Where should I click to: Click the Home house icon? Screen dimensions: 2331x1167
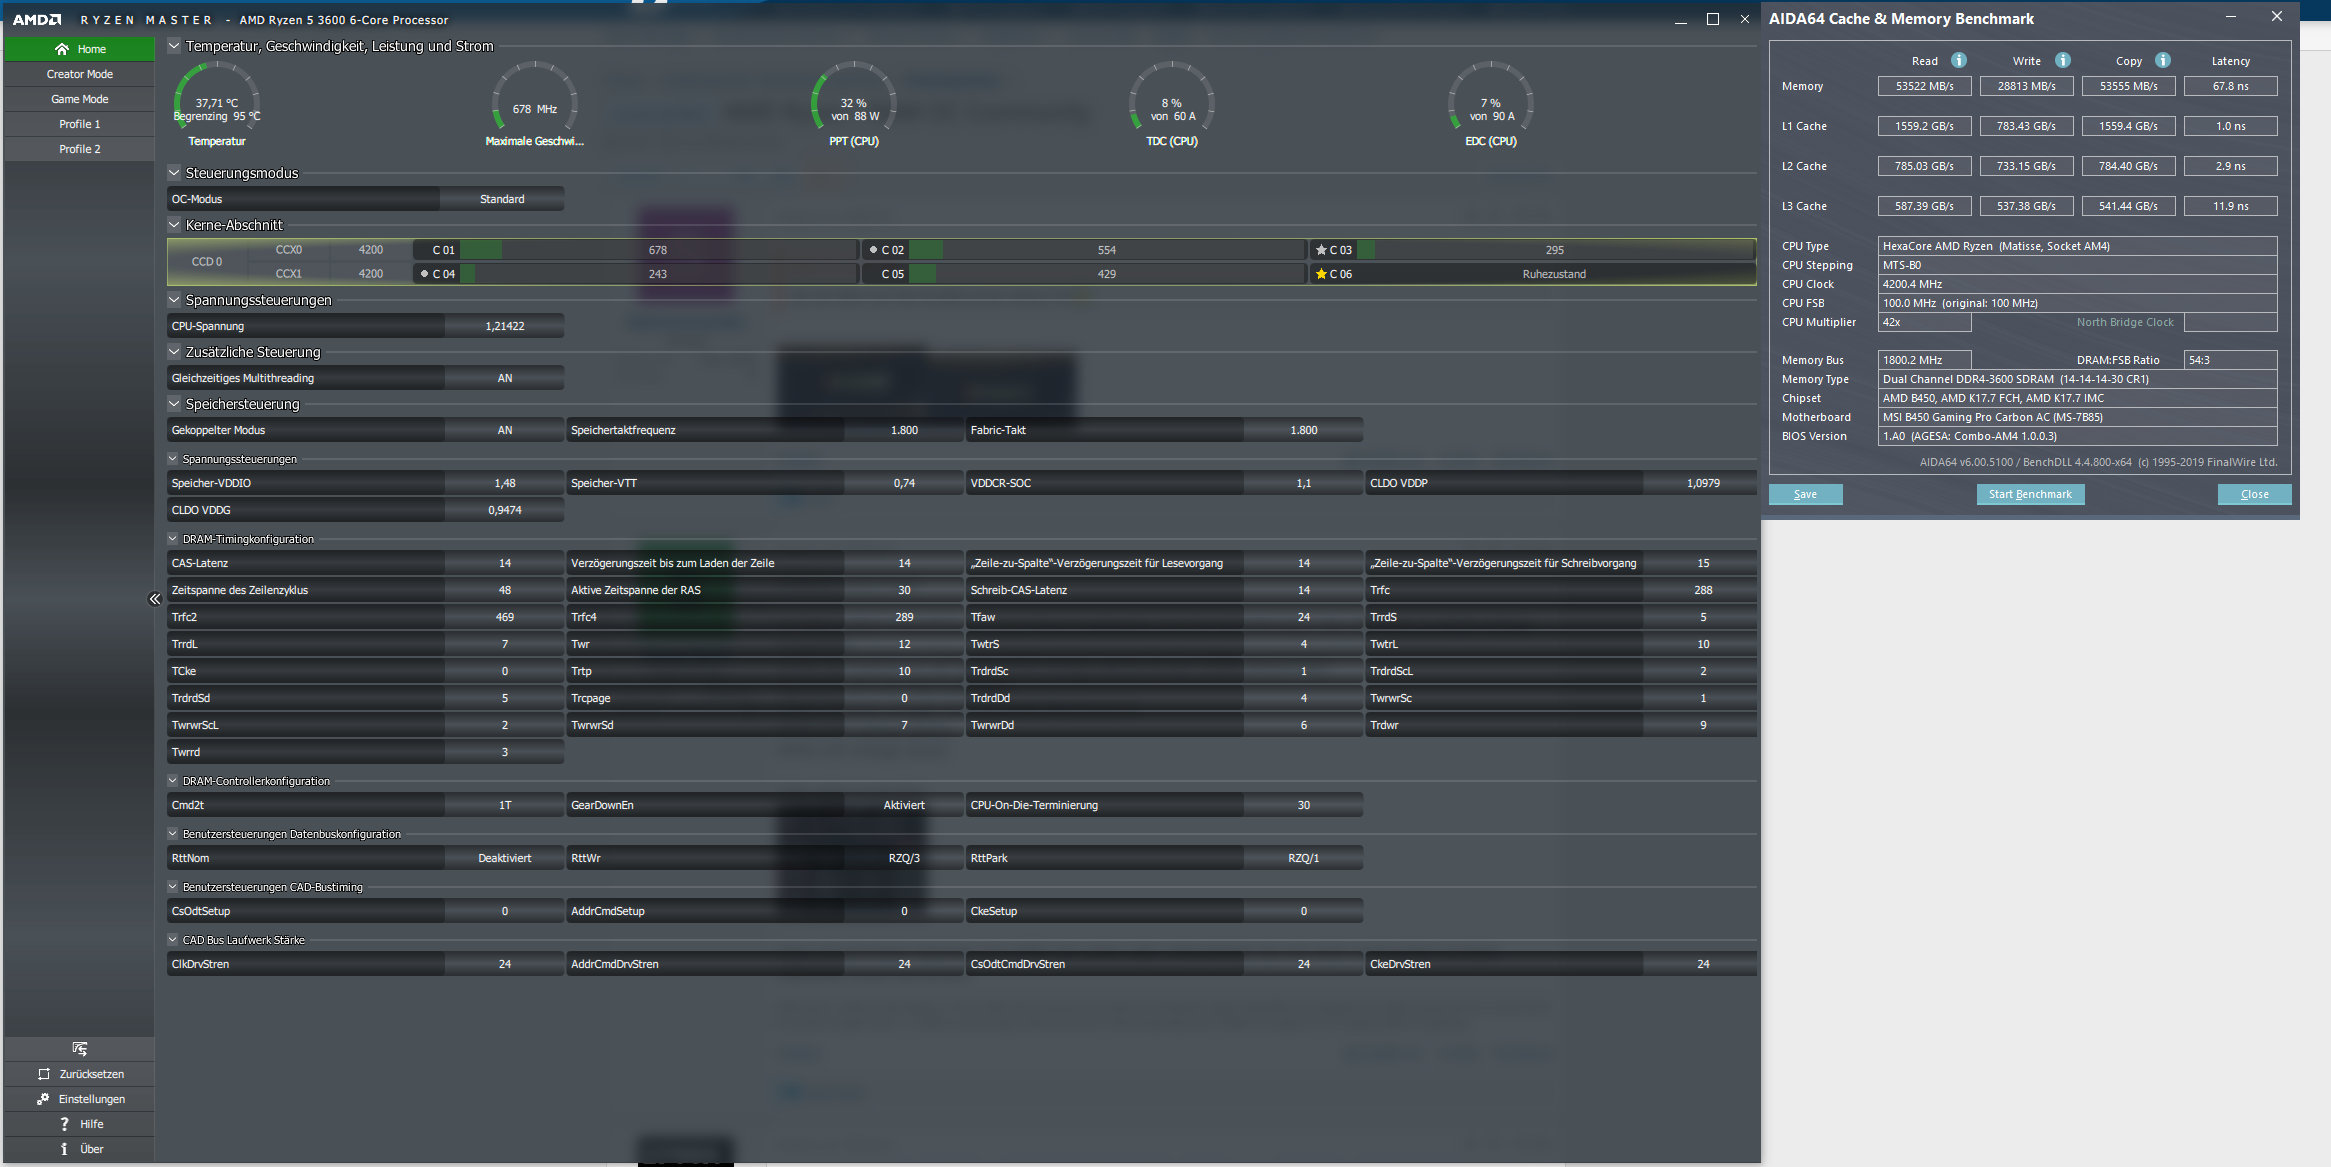(x=62, y=49)
